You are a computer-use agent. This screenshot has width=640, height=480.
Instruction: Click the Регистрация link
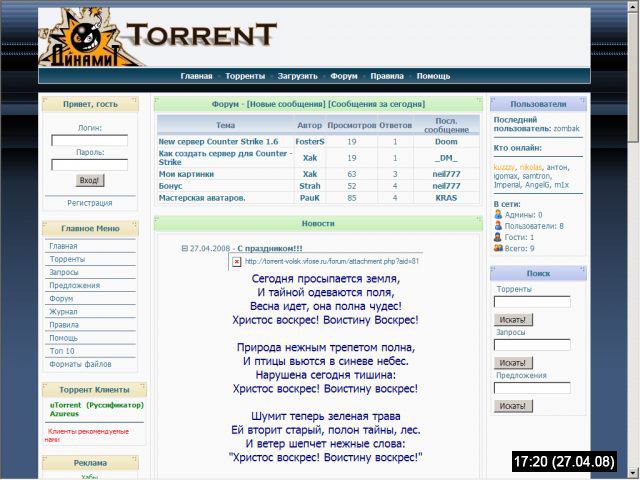[x=90, y=203]
